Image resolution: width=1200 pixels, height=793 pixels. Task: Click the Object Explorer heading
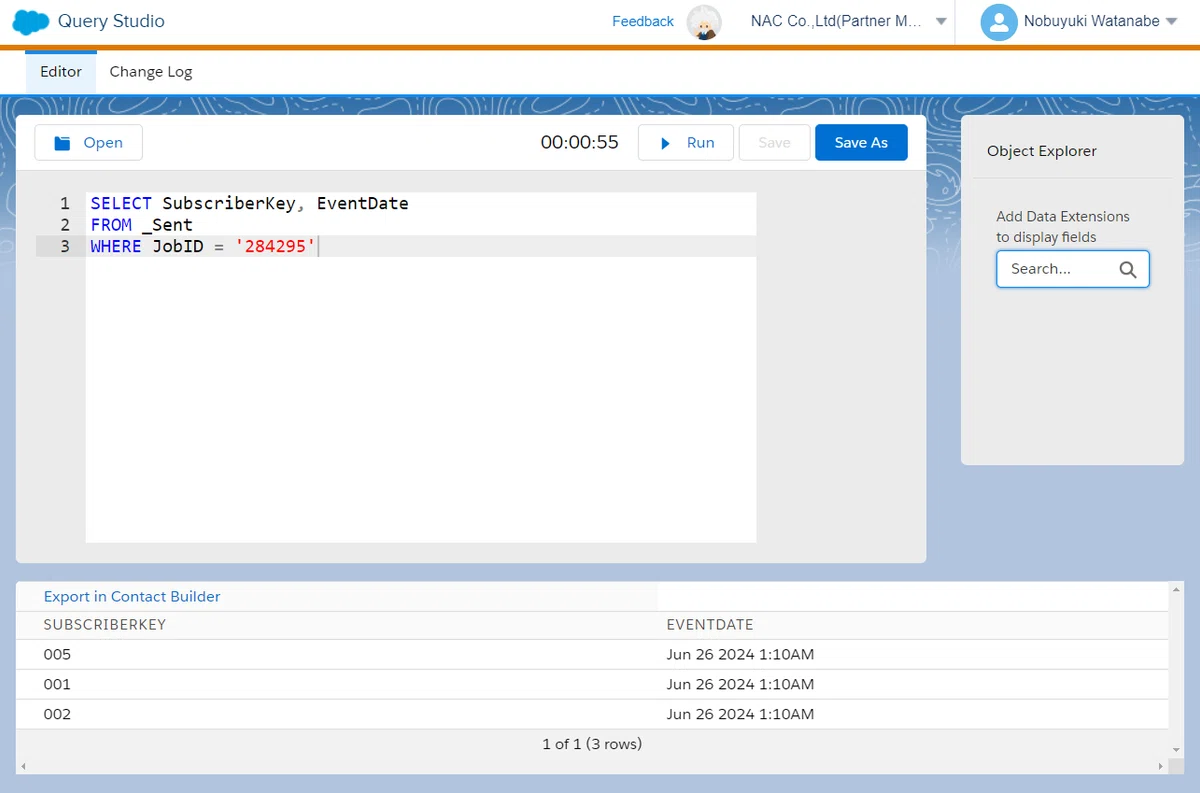tap(1042, 151)
